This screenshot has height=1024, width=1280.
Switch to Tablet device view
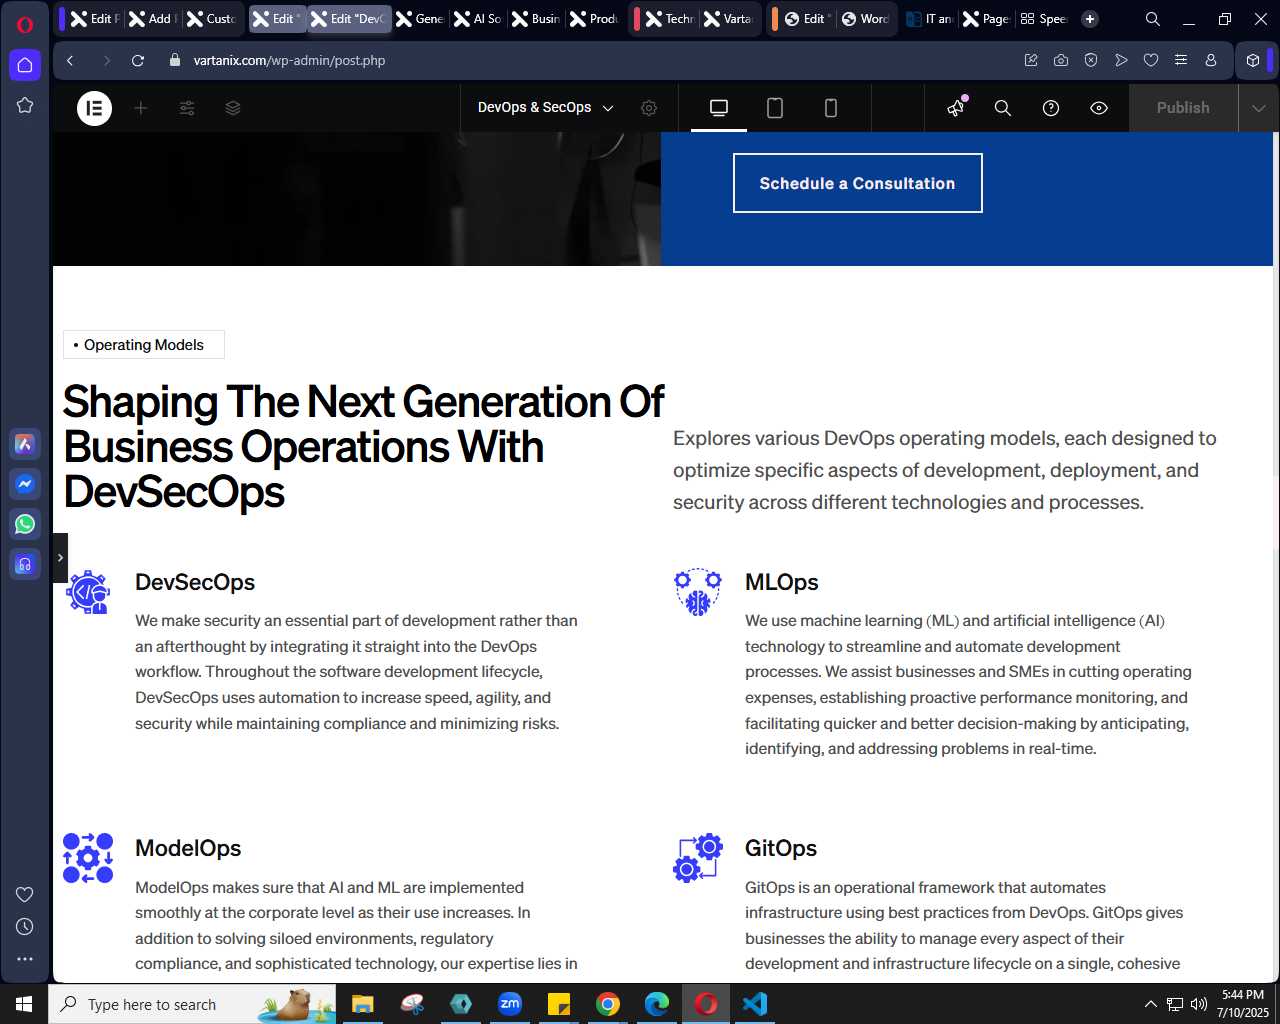775,108
